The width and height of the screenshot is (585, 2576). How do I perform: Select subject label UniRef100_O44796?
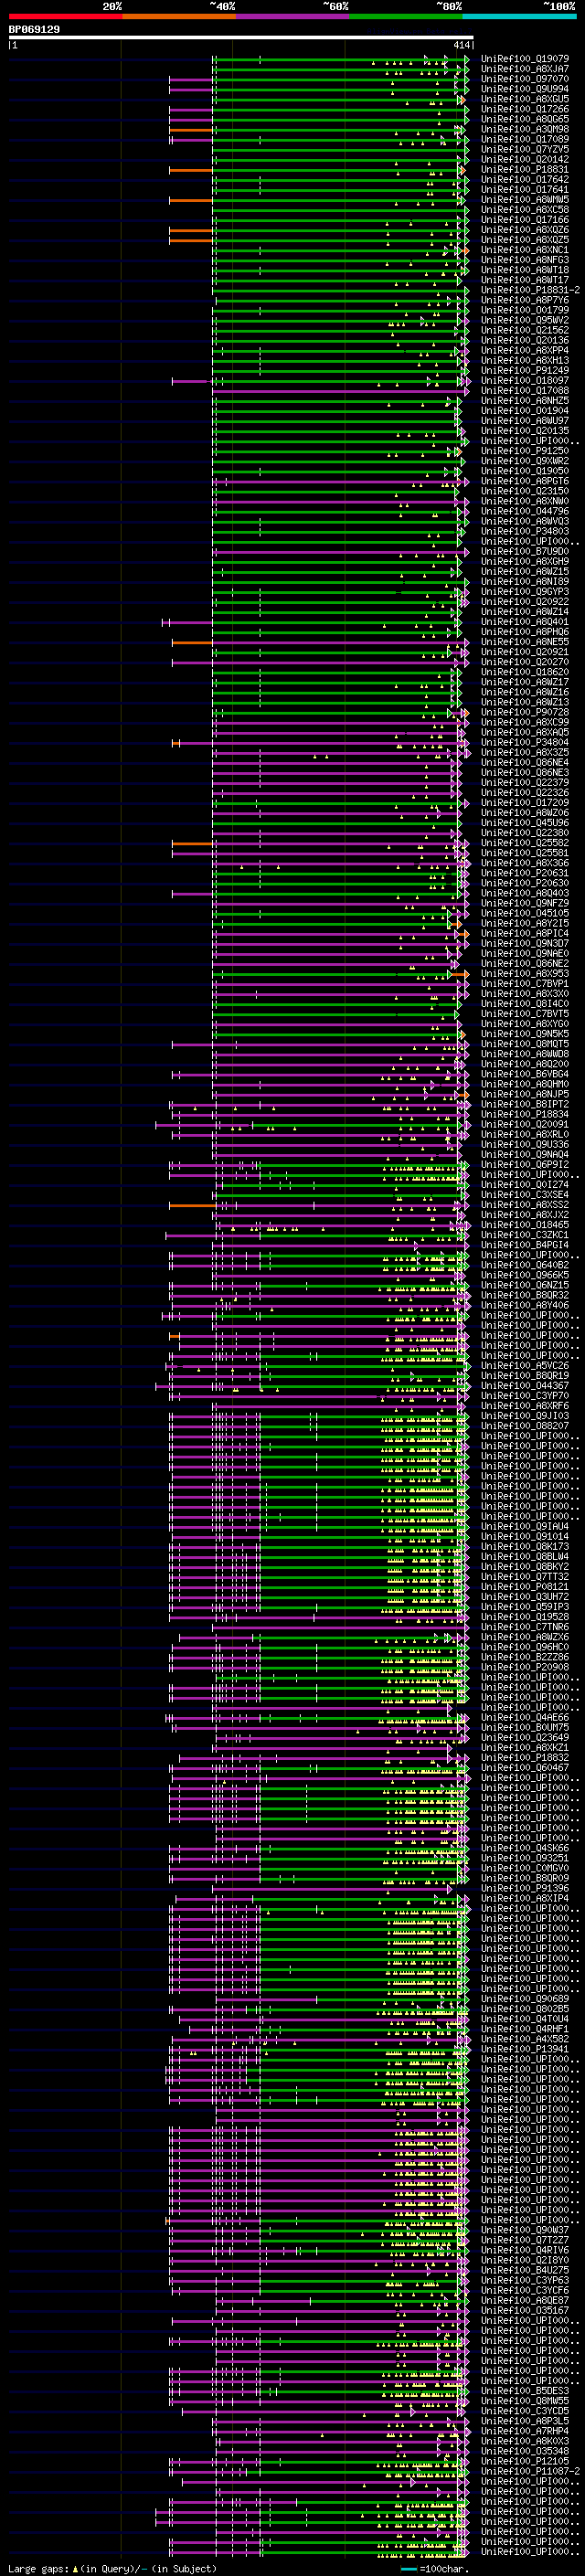click(525, 511)
